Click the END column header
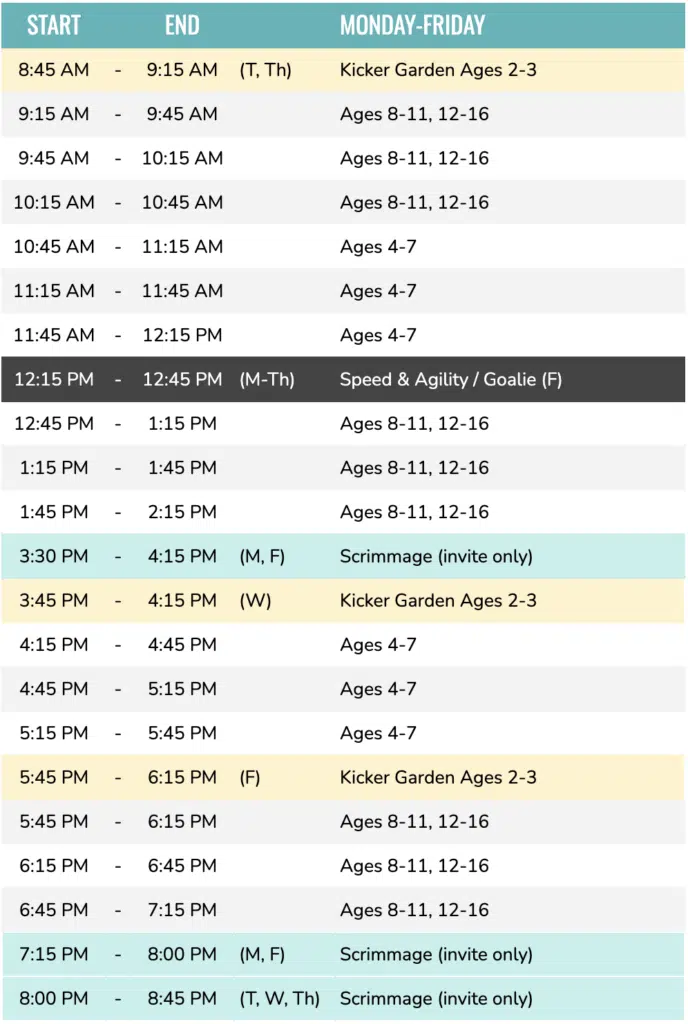 pos(182,25)
